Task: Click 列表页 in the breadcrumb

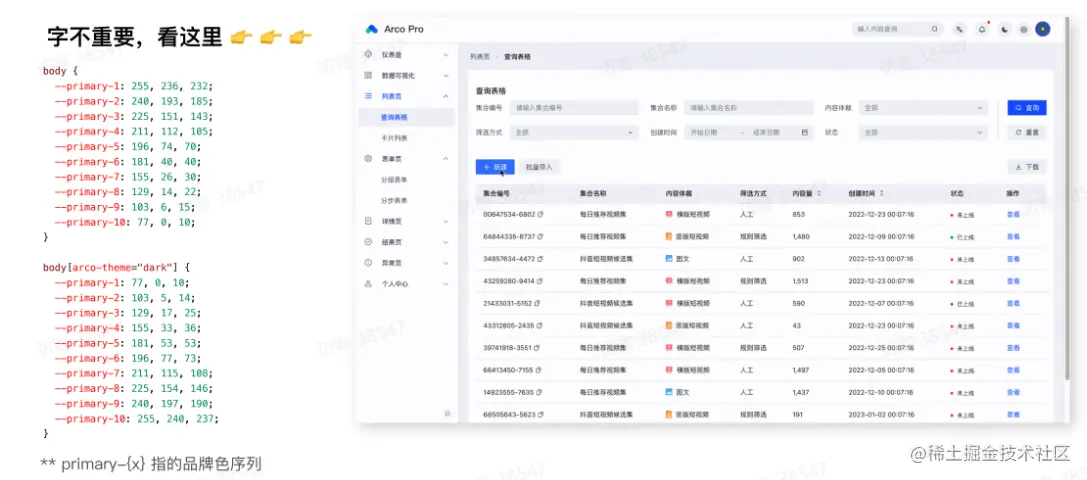Action: [480, 57]
